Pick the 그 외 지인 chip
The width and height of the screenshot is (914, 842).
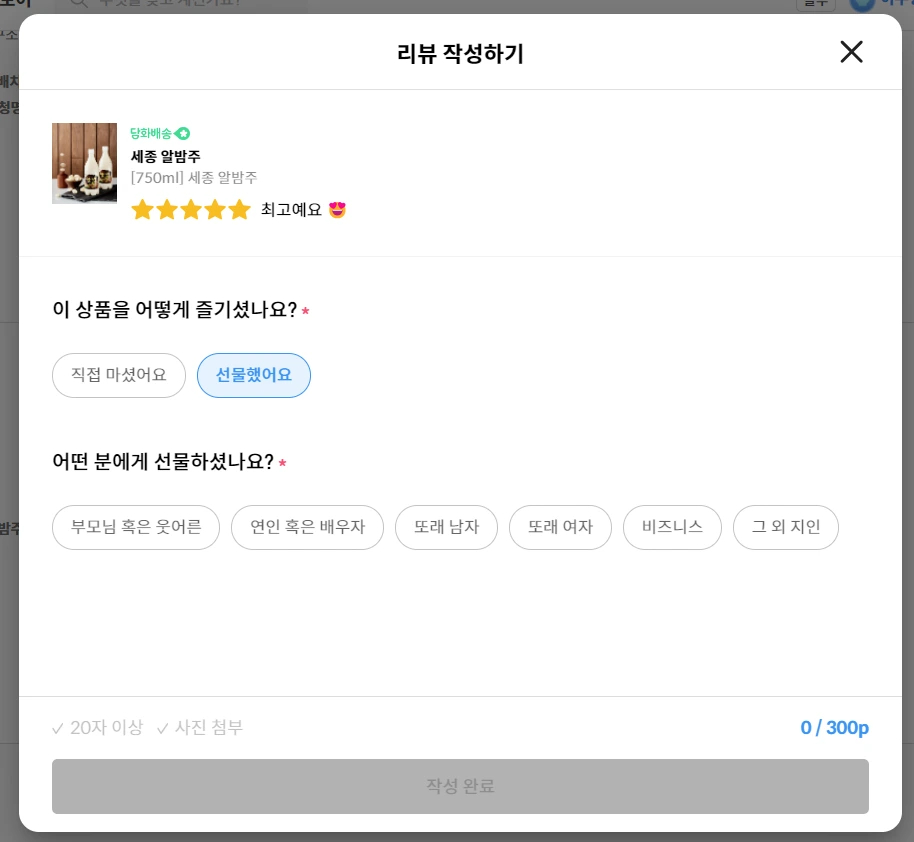pyautogui.click(x=786, y=527)
